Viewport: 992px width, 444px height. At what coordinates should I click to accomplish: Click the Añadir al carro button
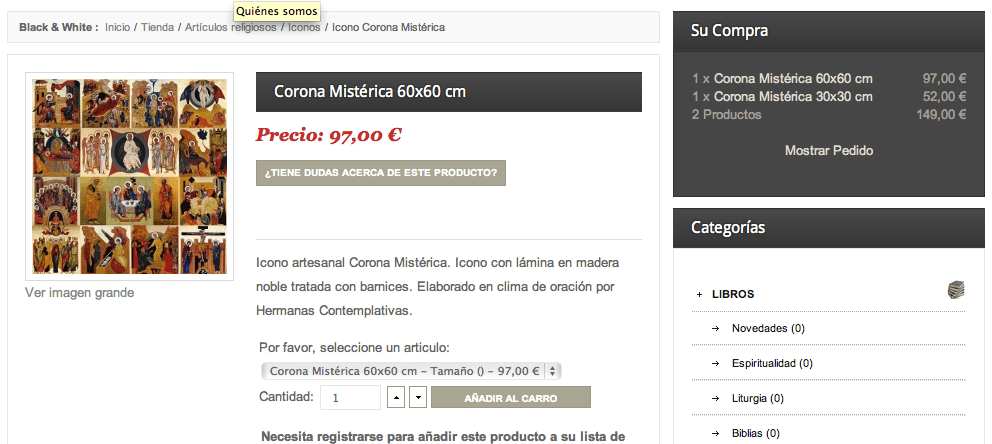[511, 398]
